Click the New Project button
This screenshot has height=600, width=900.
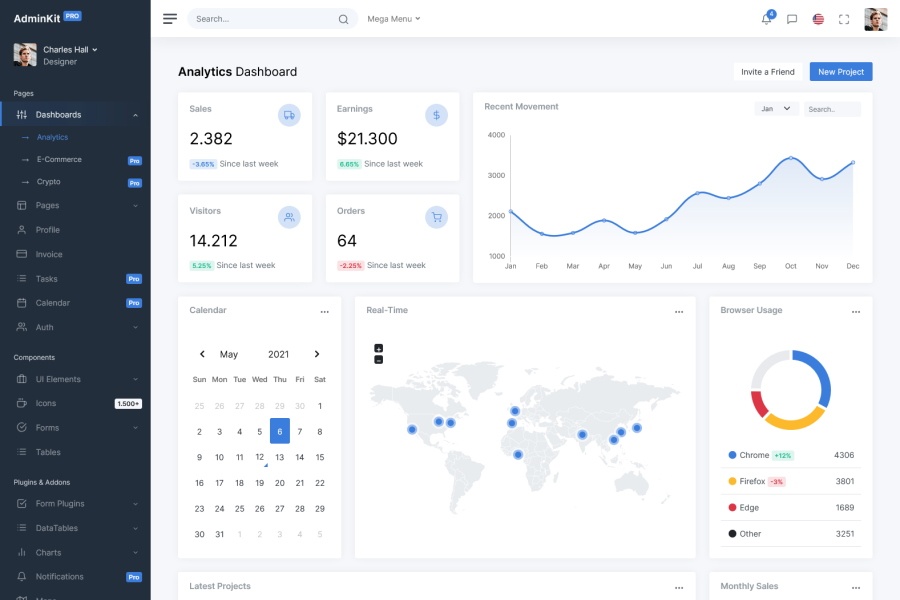point(840,71)
